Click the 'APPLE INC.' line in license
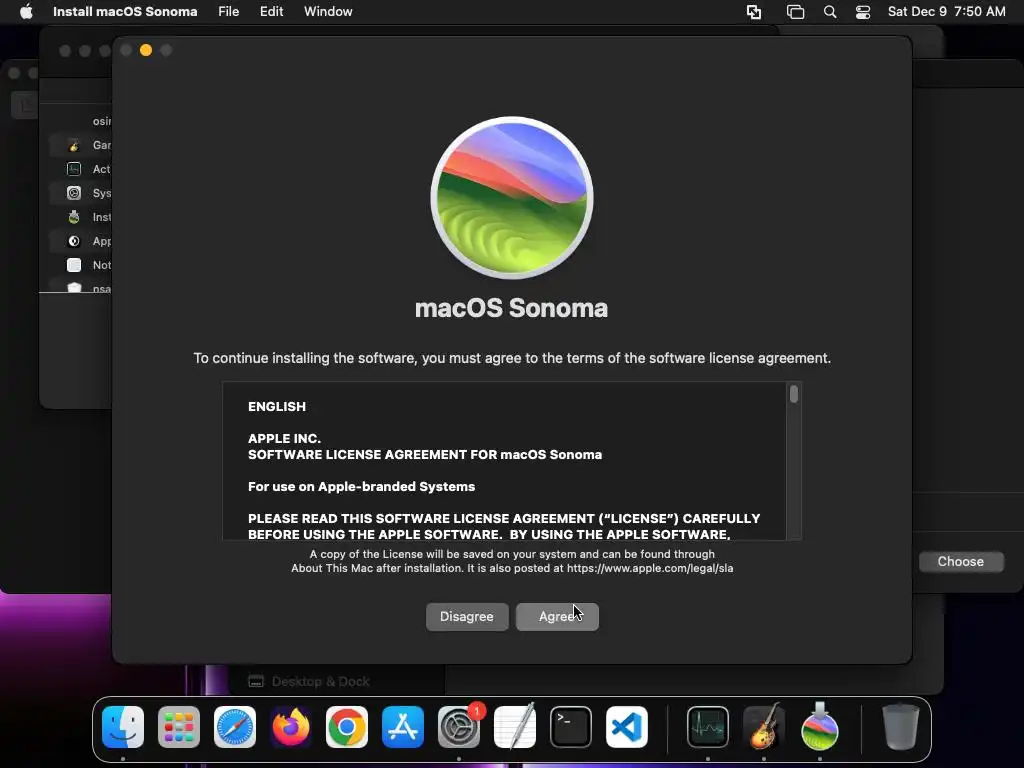Viewport: 1024px width, 768px height. (x=284, y=438)
